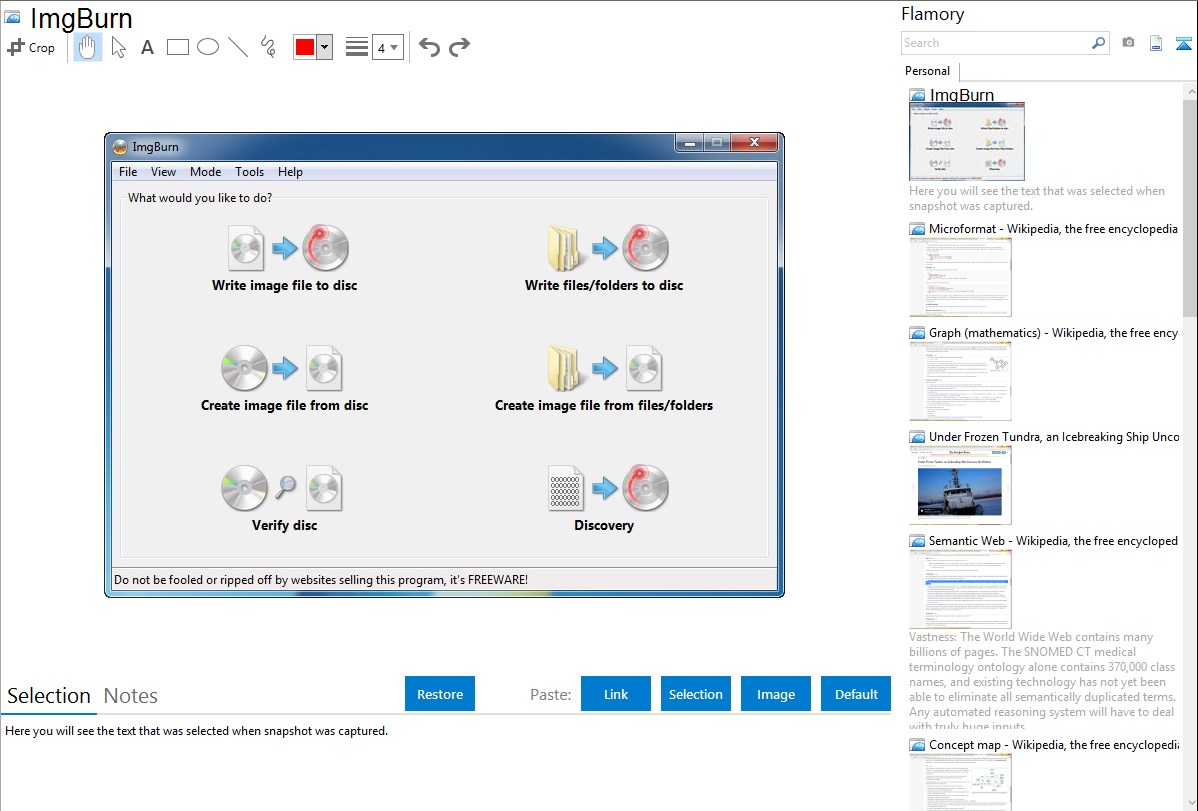1198x811 pixels.
Task: Click the Concept map snapshot title
Action: click(1054, 744)
